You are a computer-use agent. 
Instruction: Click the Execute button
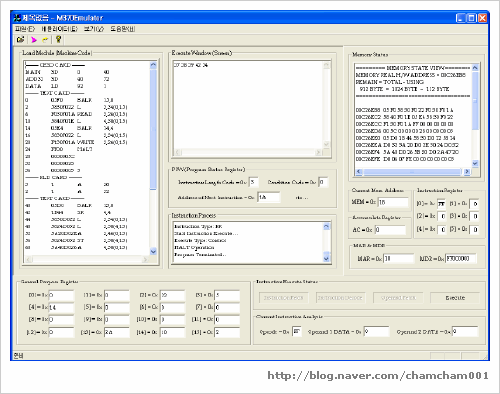[455, 298]
